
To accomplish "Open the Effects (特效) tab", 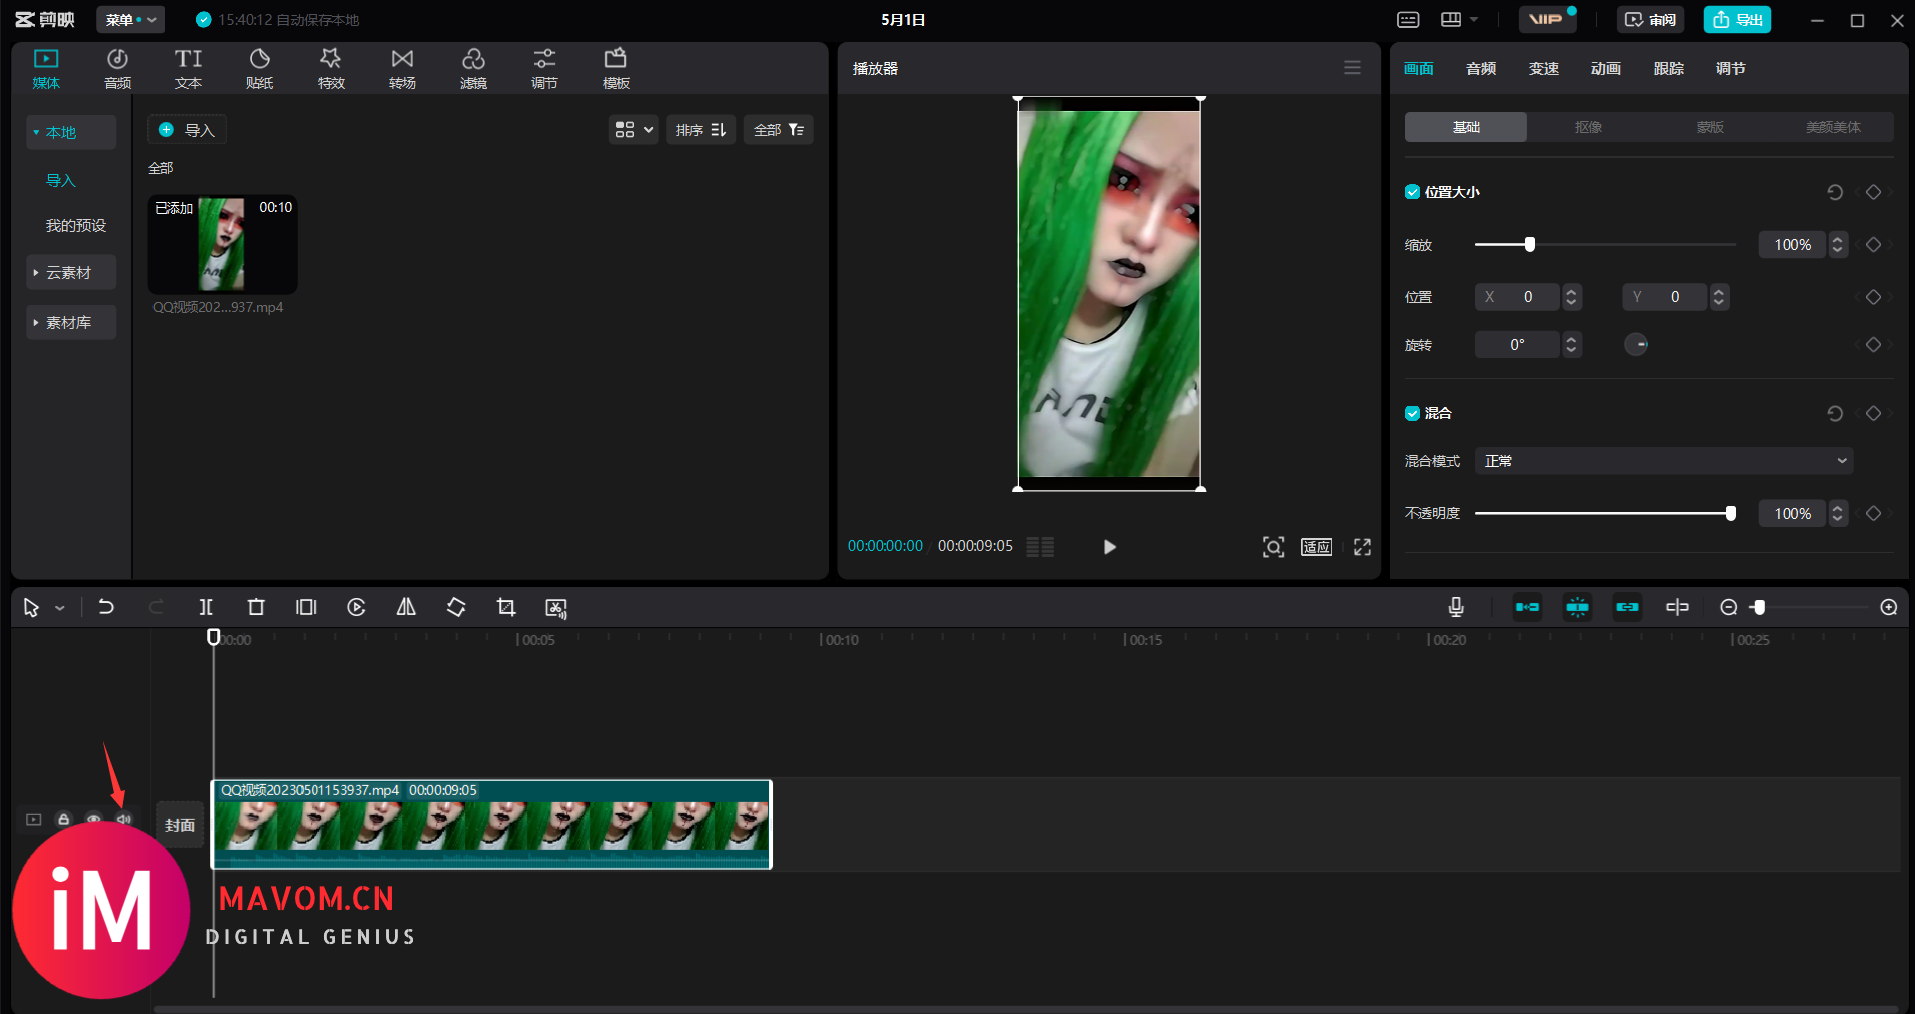I will tap(331, 69).
